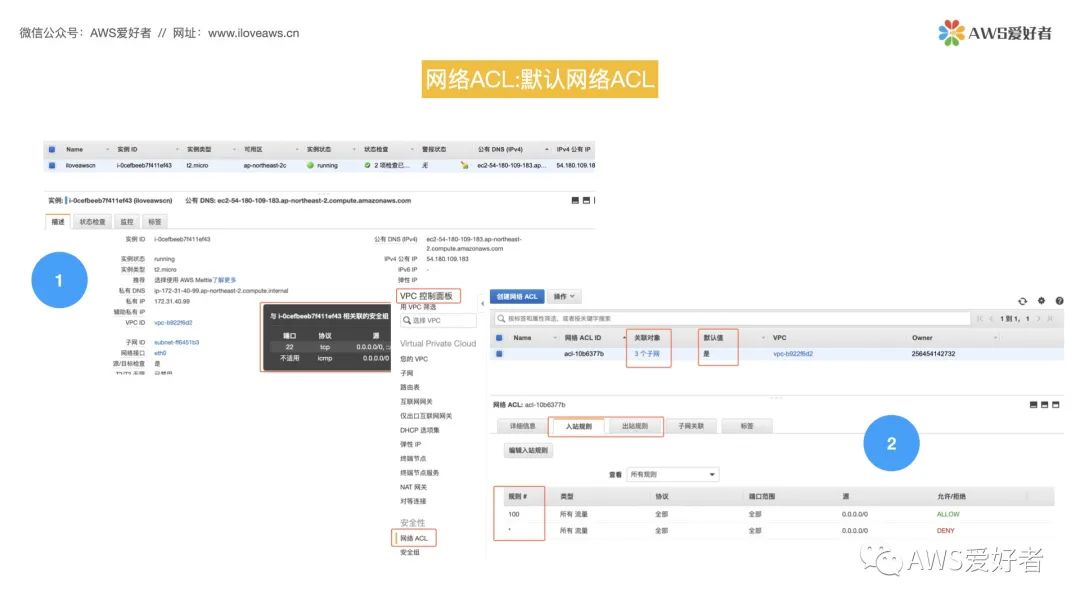Image resolution: width=1080 pixels, height=608 pixels.
Task: Open the 出站规则 tab
Action: click(634, 426)
